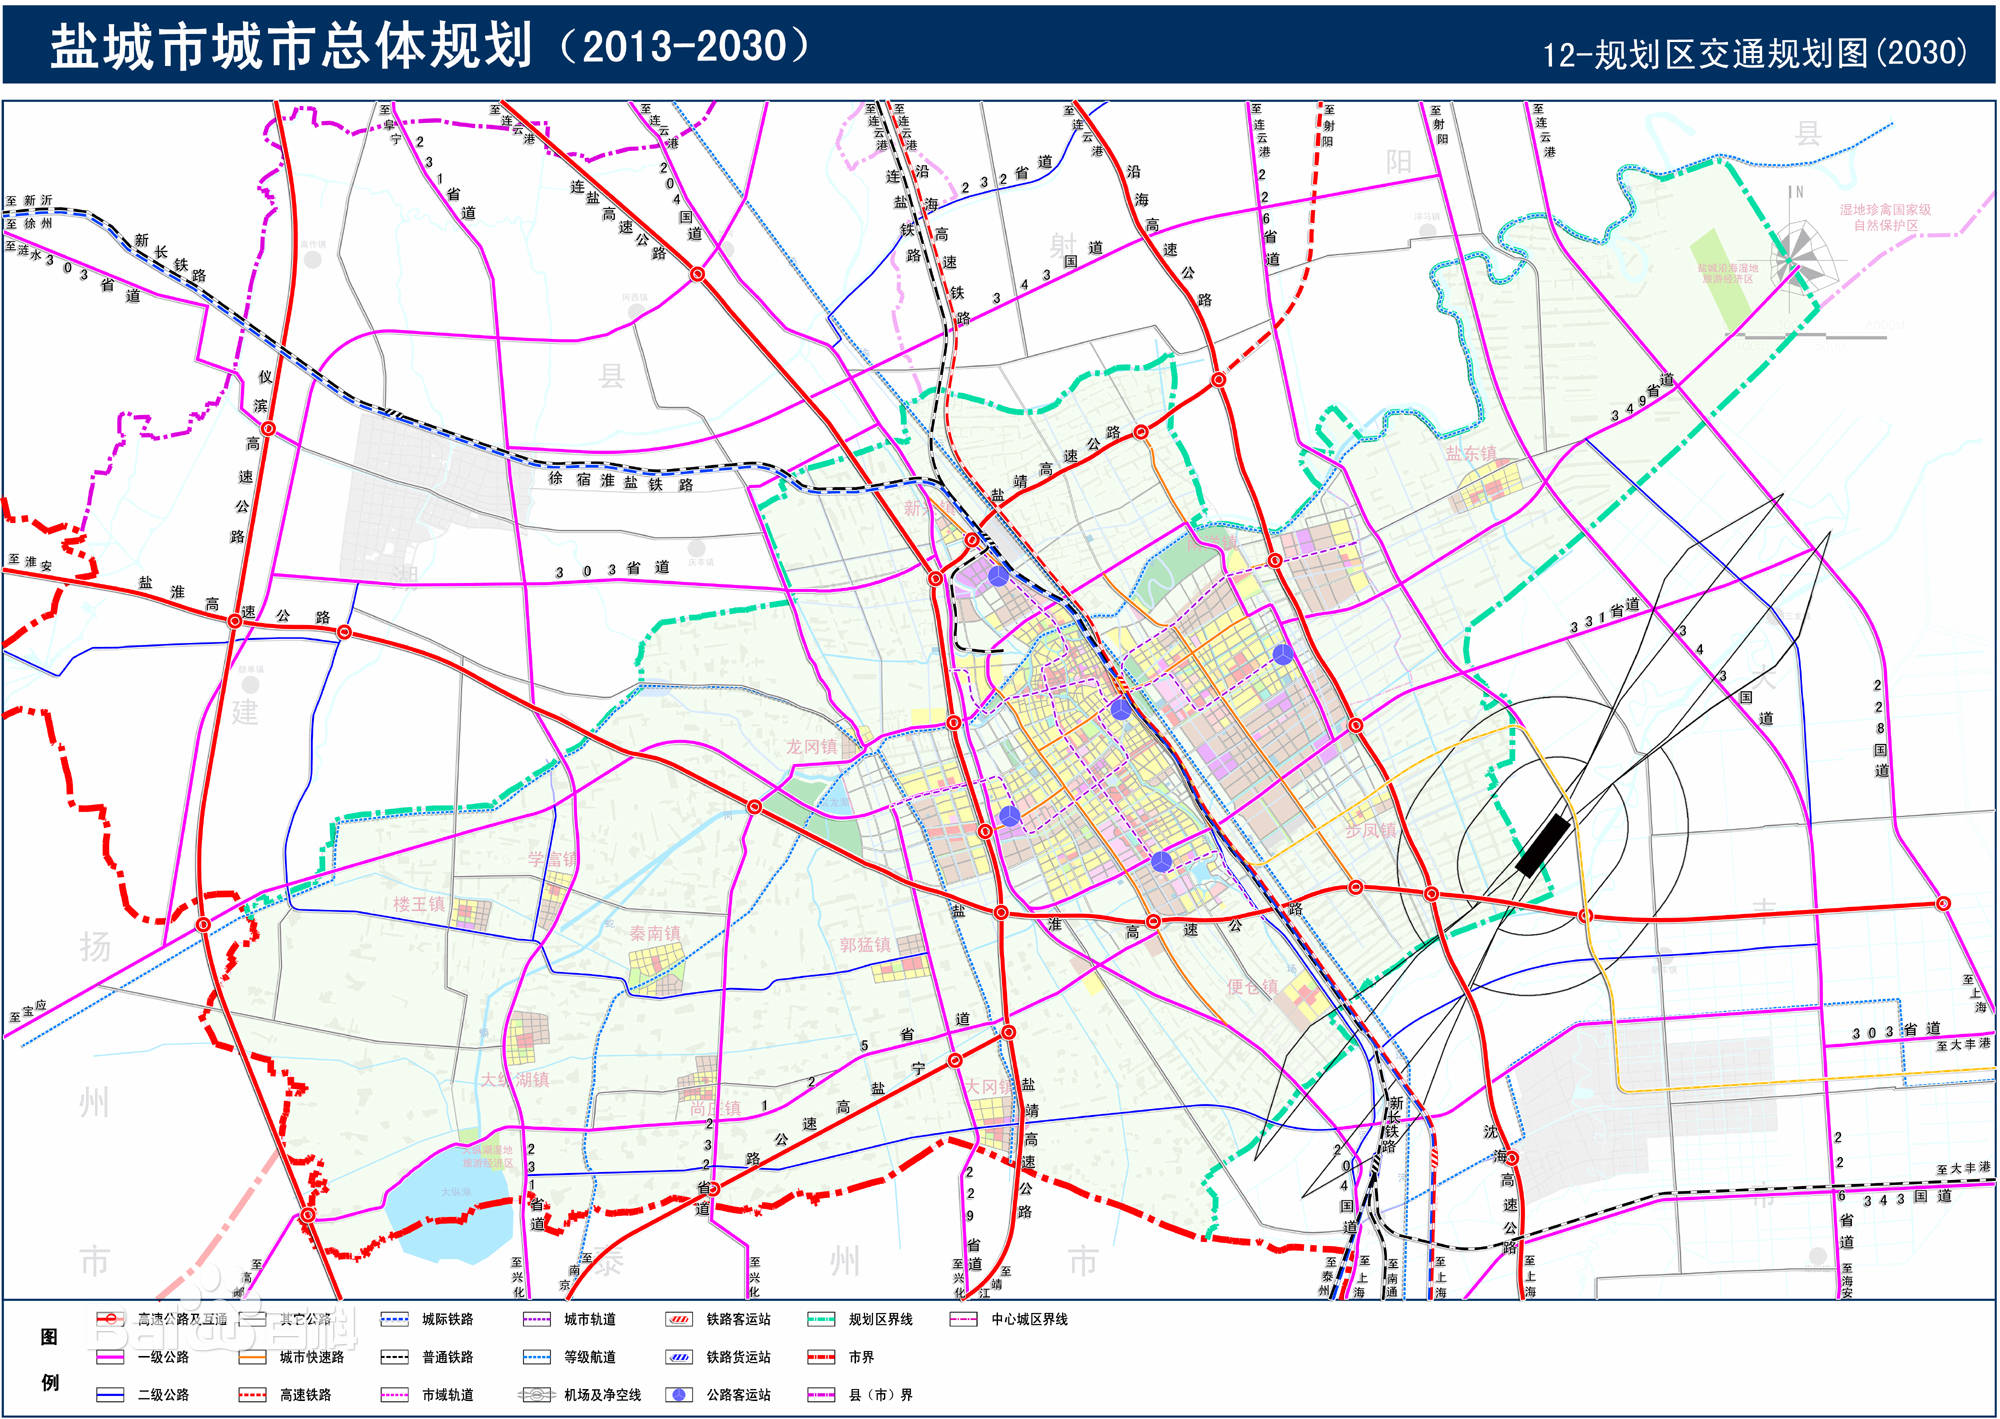Click the railway freight station legend icon
The image size is (2000, 1419).
tap(680, 1357)
